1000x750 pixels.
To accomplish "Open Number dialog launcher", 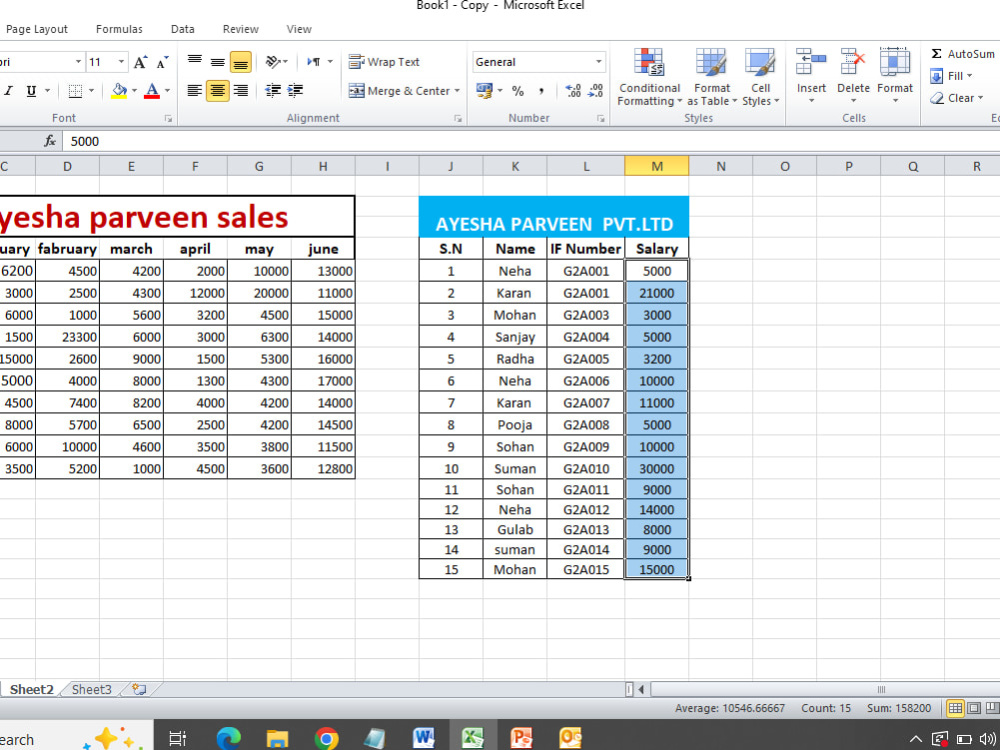I will (600, 119).
